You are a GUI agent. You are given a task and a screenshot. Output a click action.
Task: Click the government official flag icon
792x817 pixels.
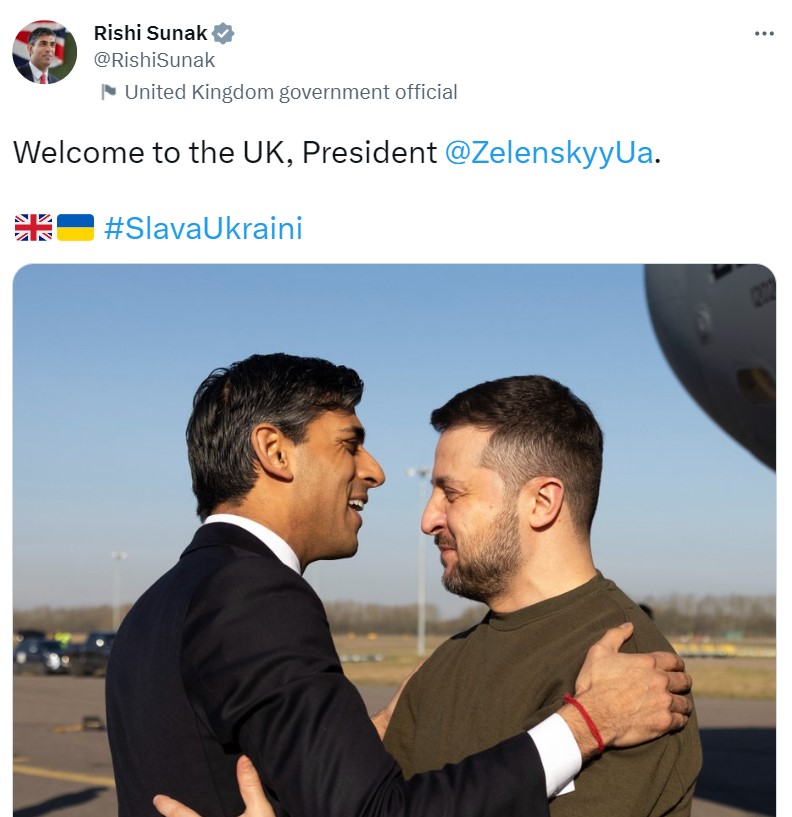tap(108, 93)
